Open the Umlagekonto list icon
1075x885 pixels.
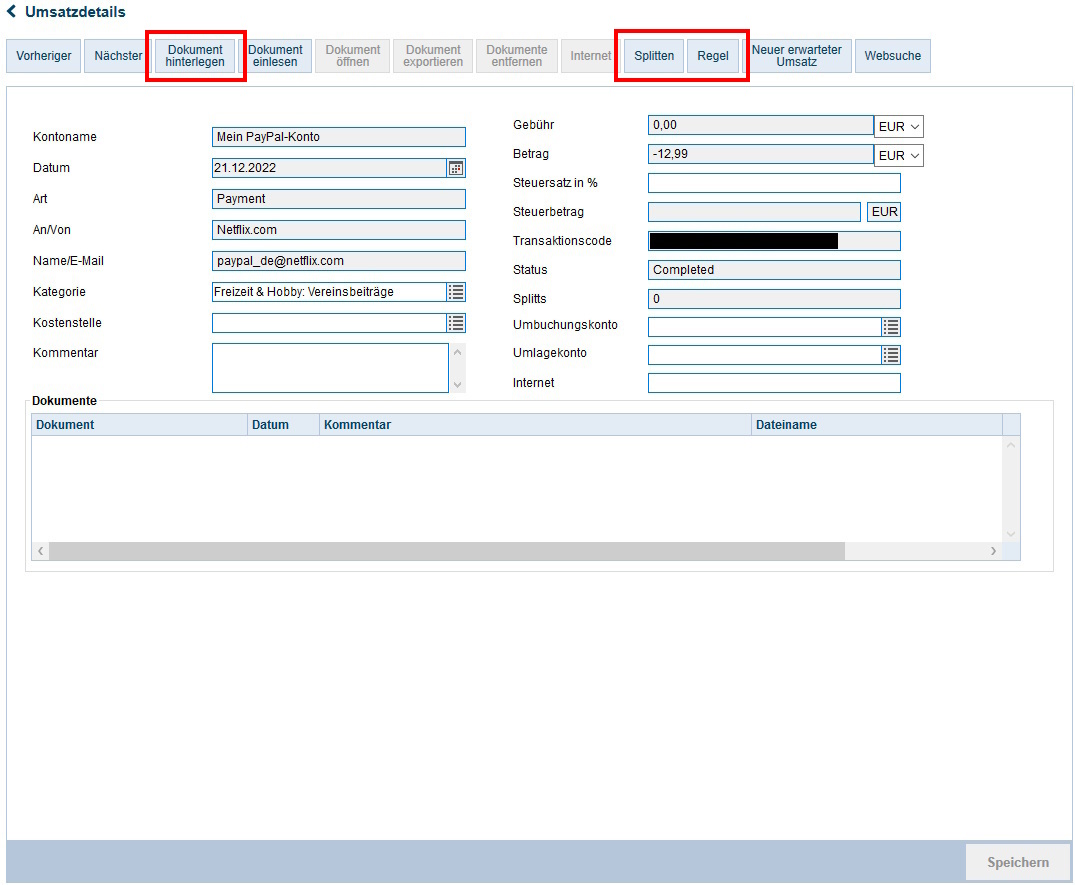891,355
